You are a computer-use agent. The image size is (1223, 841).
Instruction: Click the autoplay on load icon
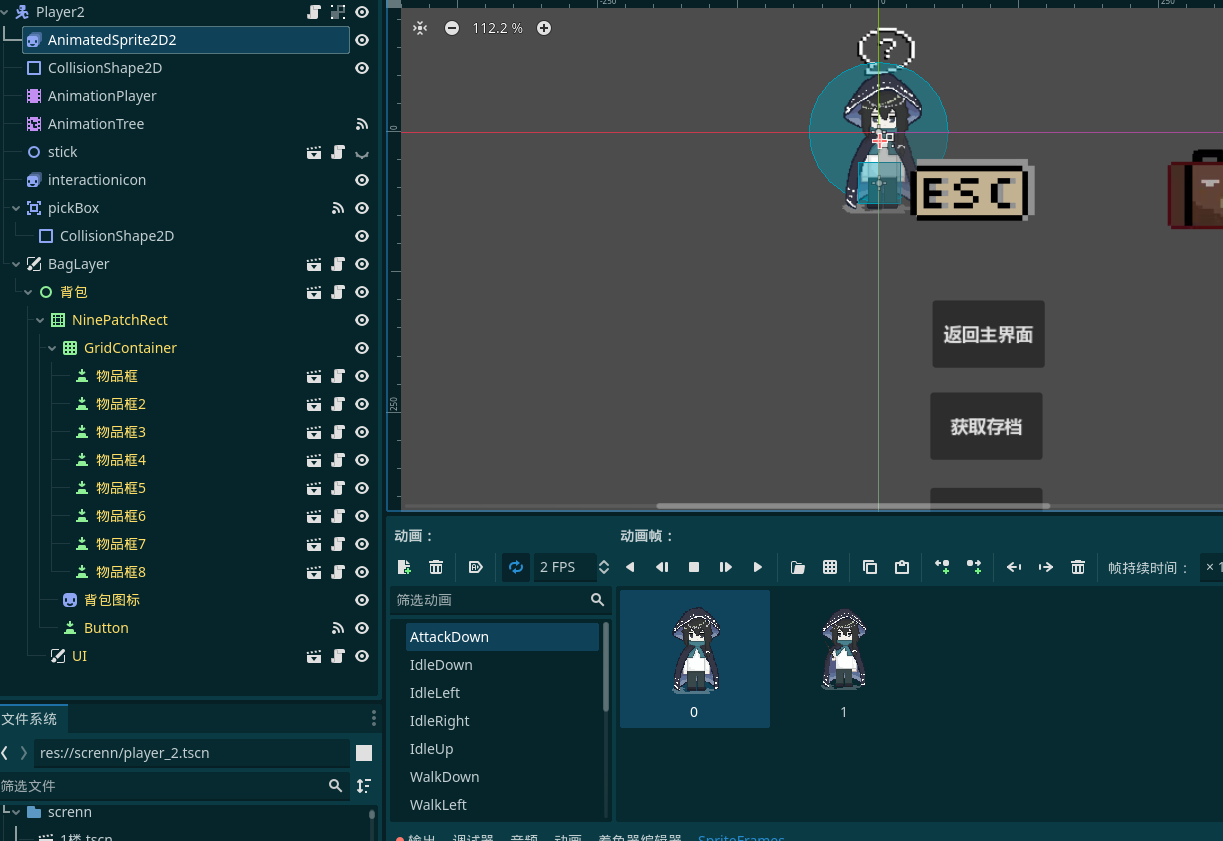[x=476, y=567]
